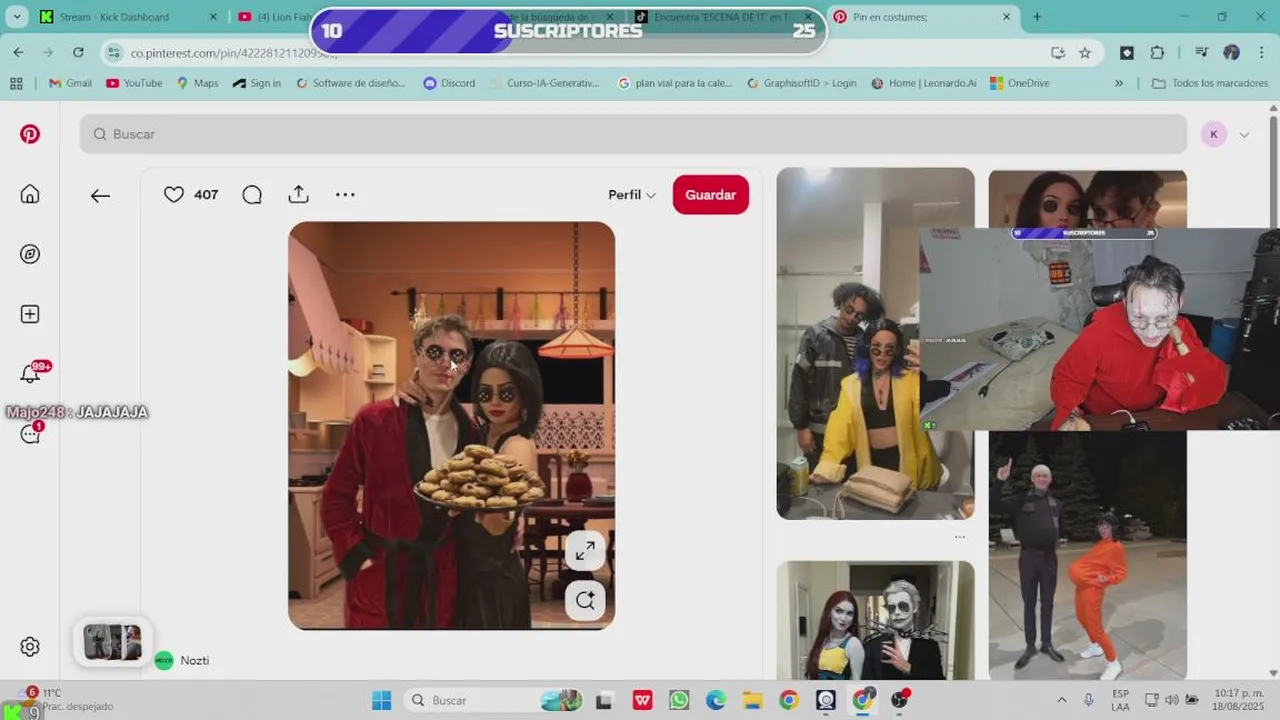Focus the Pinterest Buscar search field
1280x720 pixels.
[x=633, y=134]
